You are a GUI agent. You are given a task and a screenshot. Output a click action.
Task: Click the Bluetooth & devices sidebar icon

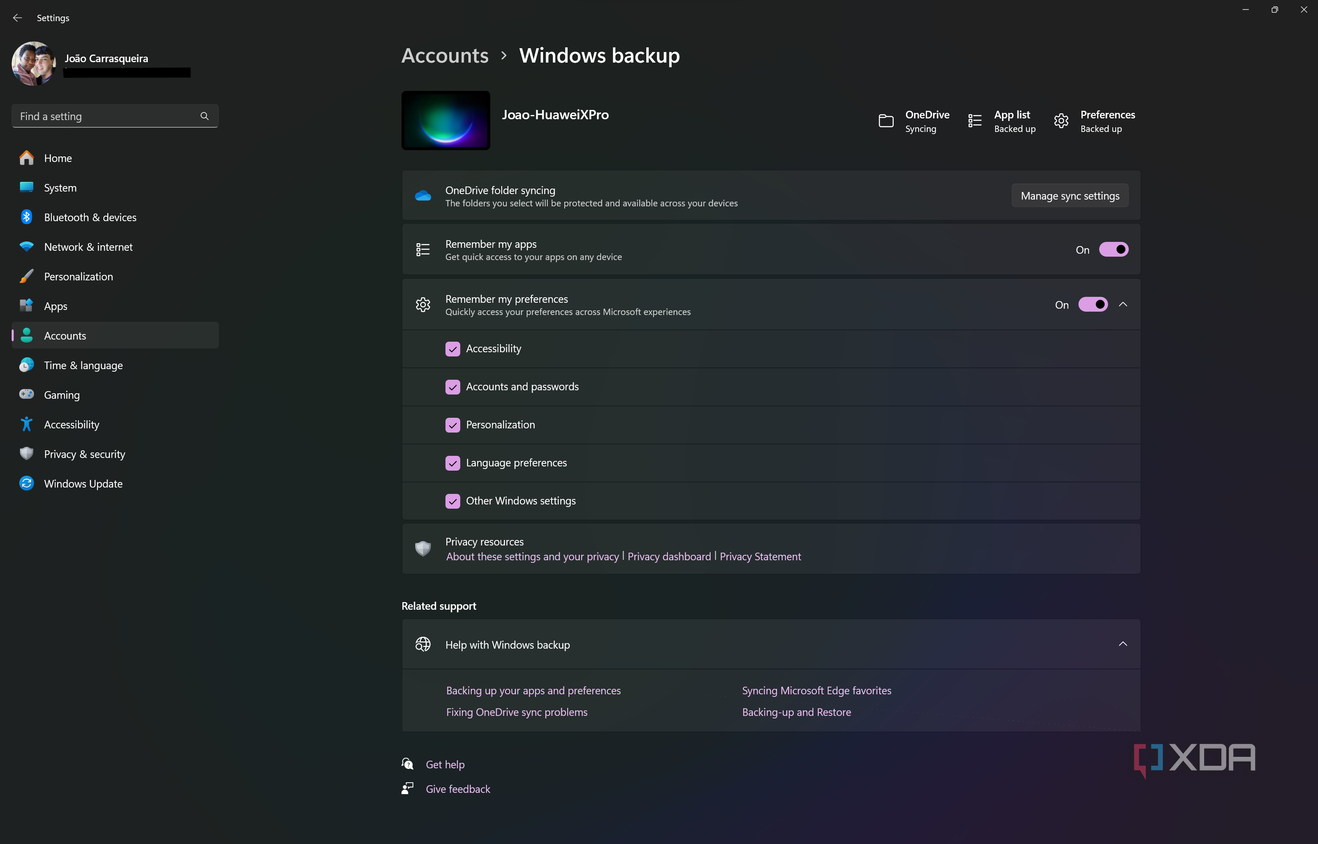[27, 217]
